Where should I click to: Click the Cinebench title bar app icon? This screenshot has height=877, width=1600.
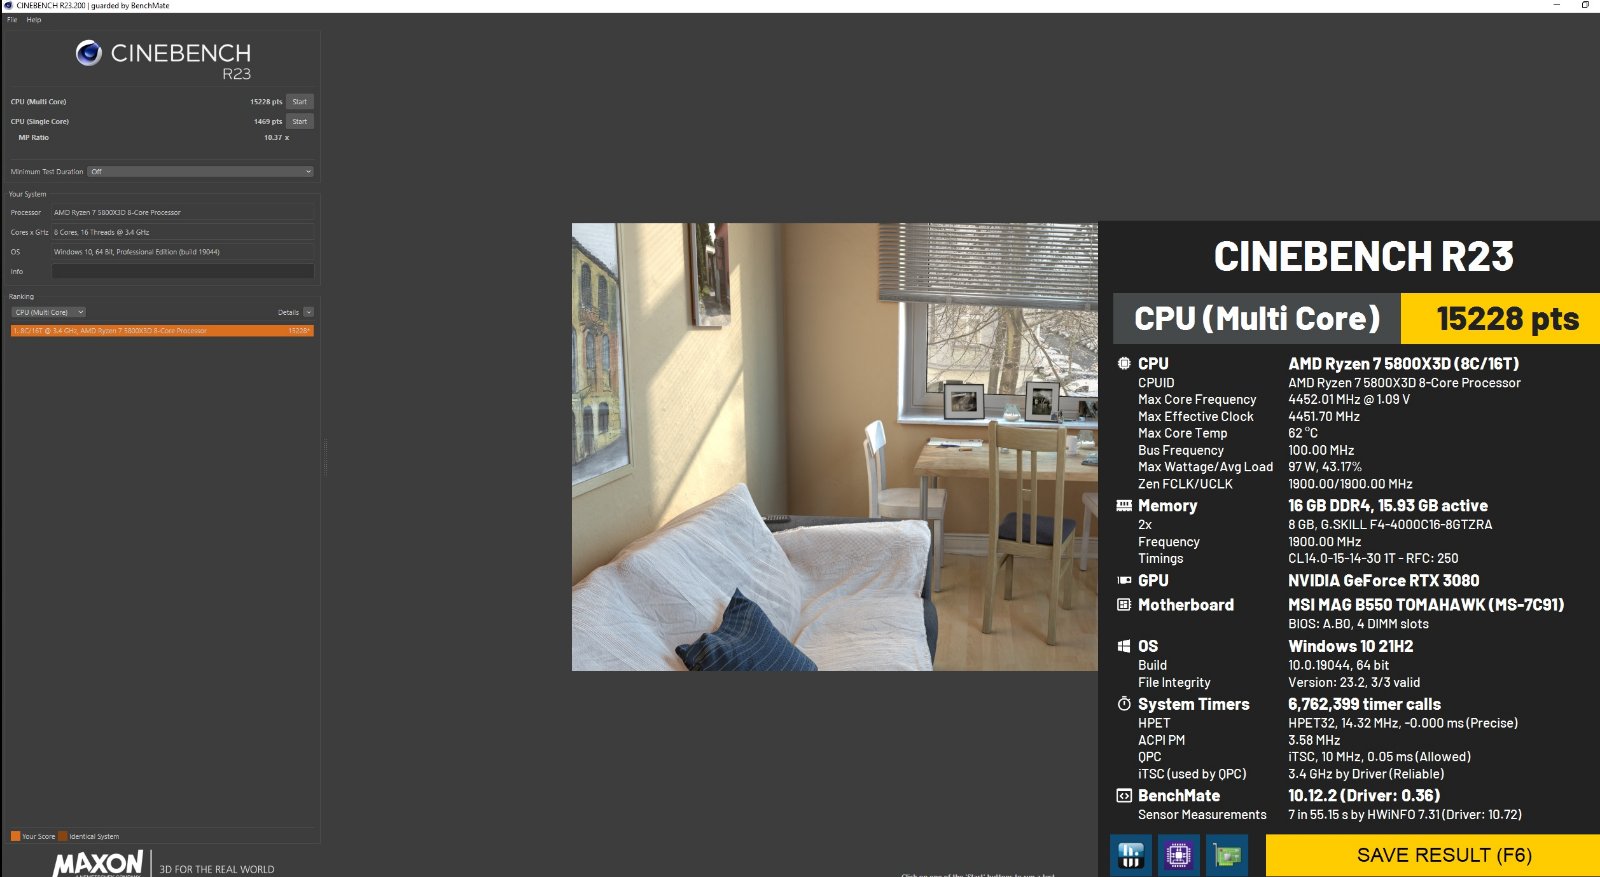pyautogui.click(x=9, y=5)
